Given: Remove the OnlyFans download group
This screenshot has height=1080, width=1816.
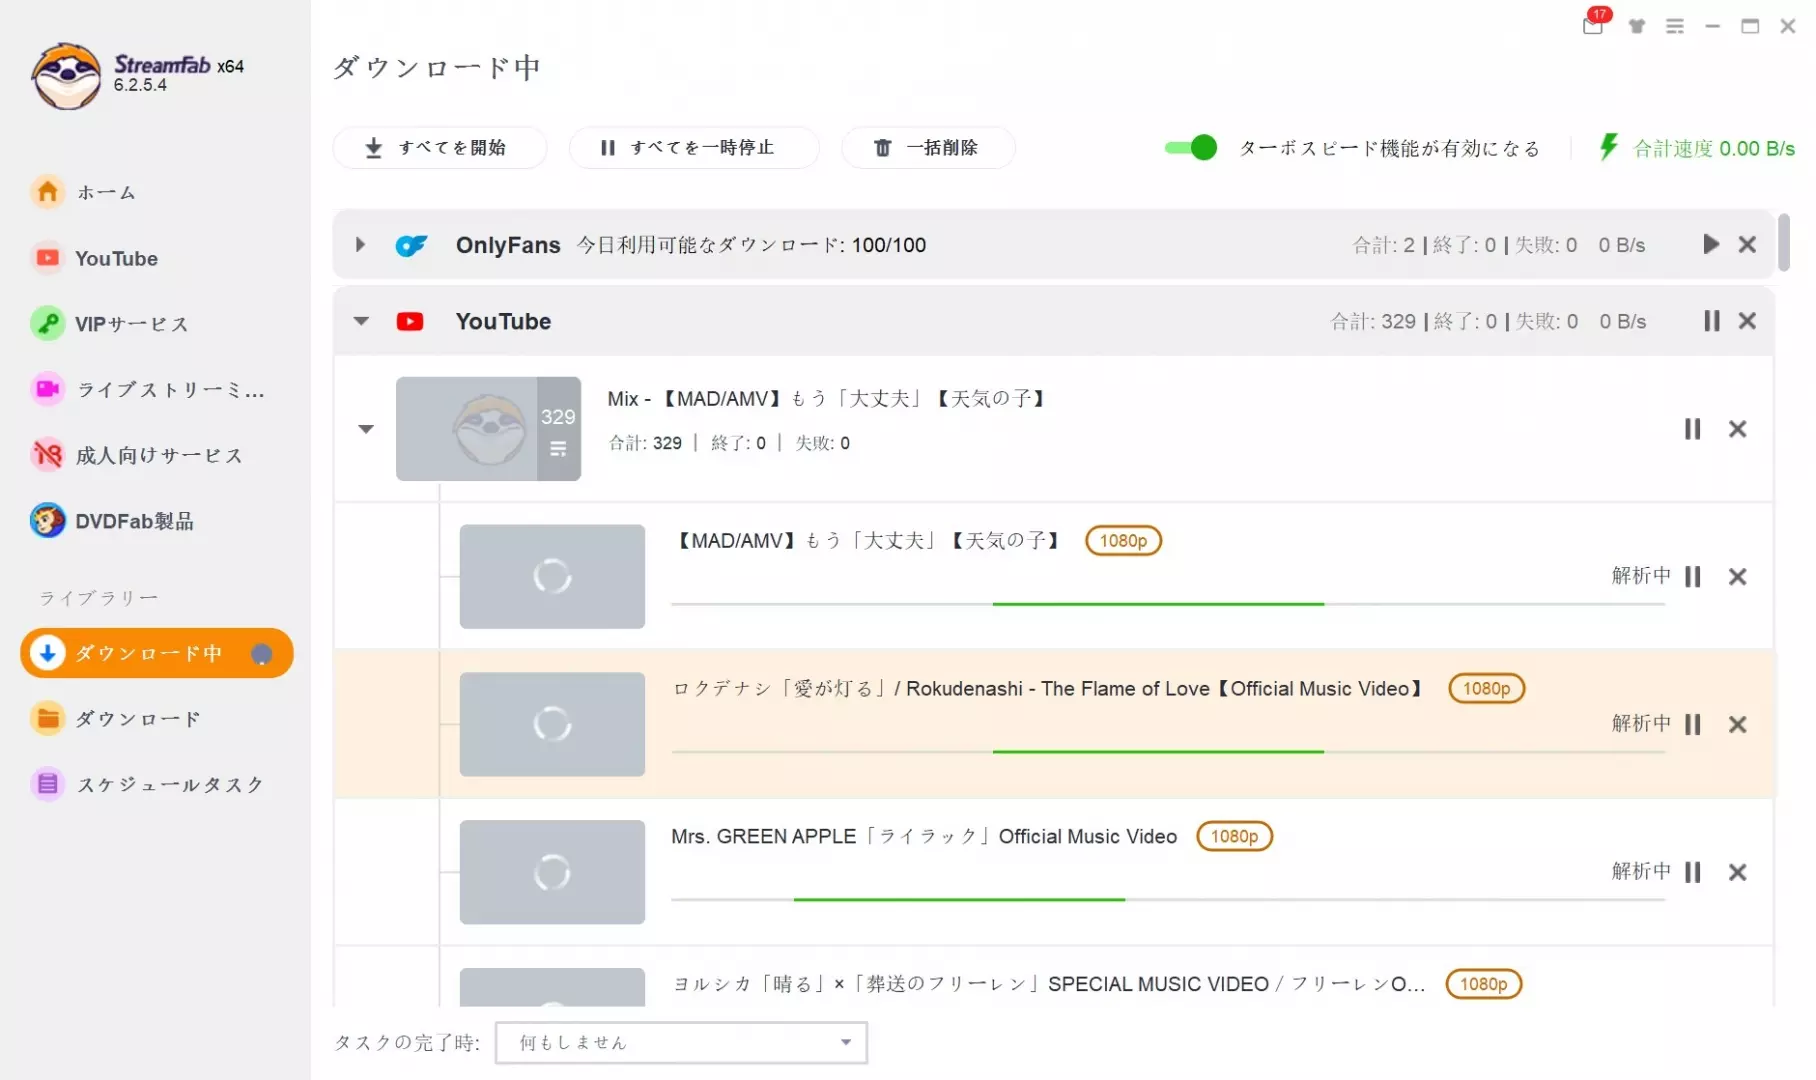Looking at the screenshot, I should point(1747,244).
